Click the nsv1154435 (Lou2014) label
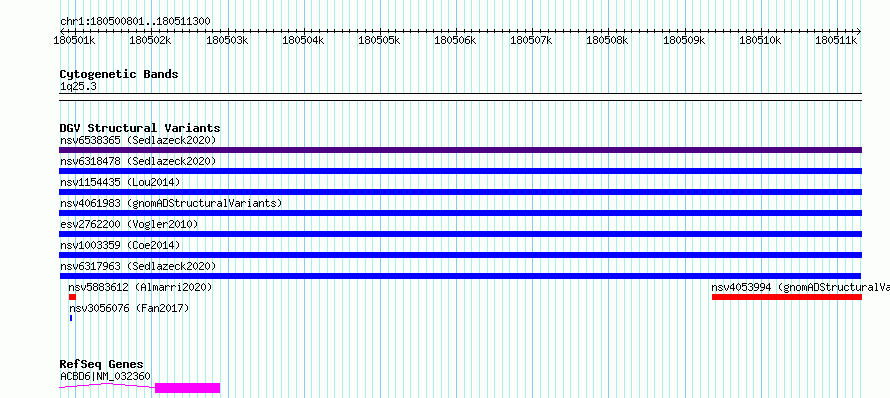Viewport: 890px width, 398px height. pyautogui.click(x=120, y=182)
